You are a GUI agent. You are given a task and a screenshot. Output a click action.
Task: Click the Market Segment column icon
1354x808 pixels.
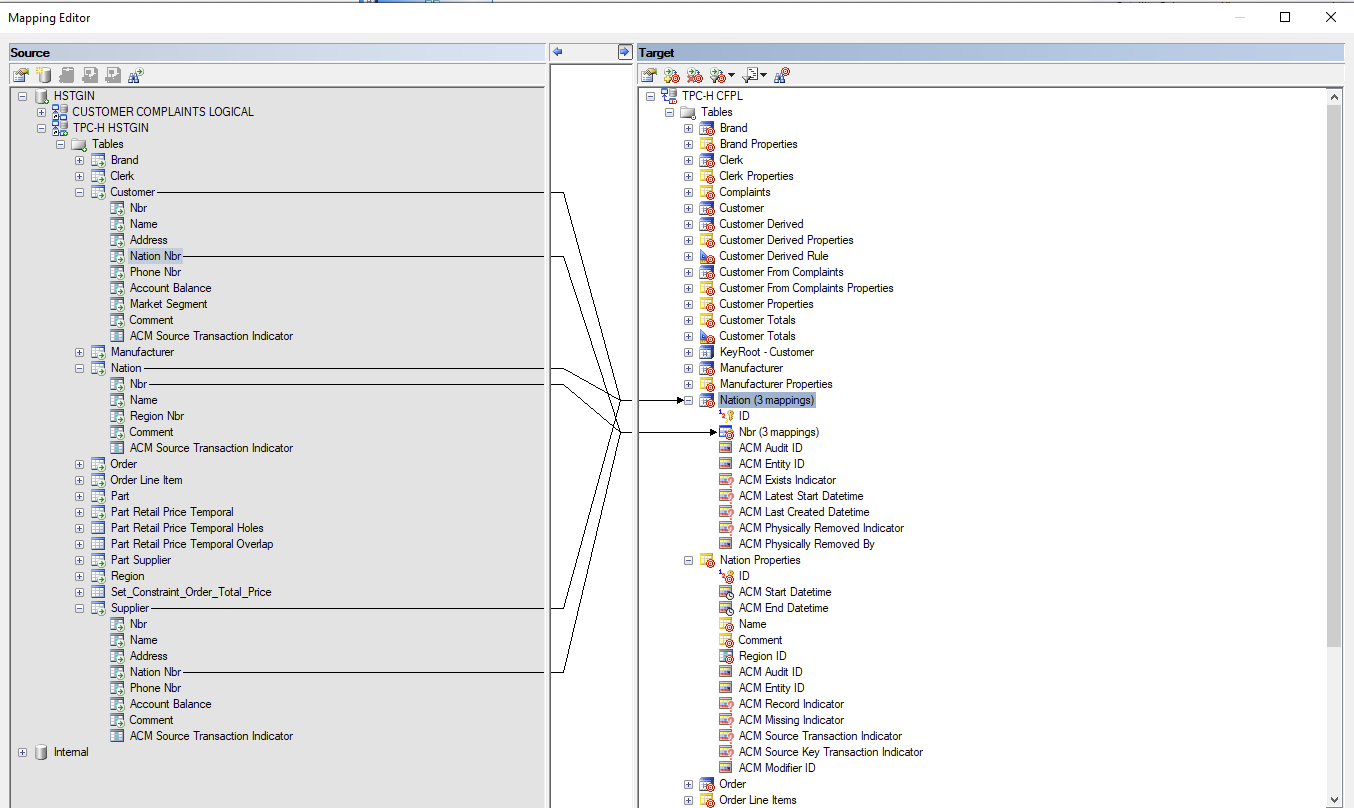[117, 304]
